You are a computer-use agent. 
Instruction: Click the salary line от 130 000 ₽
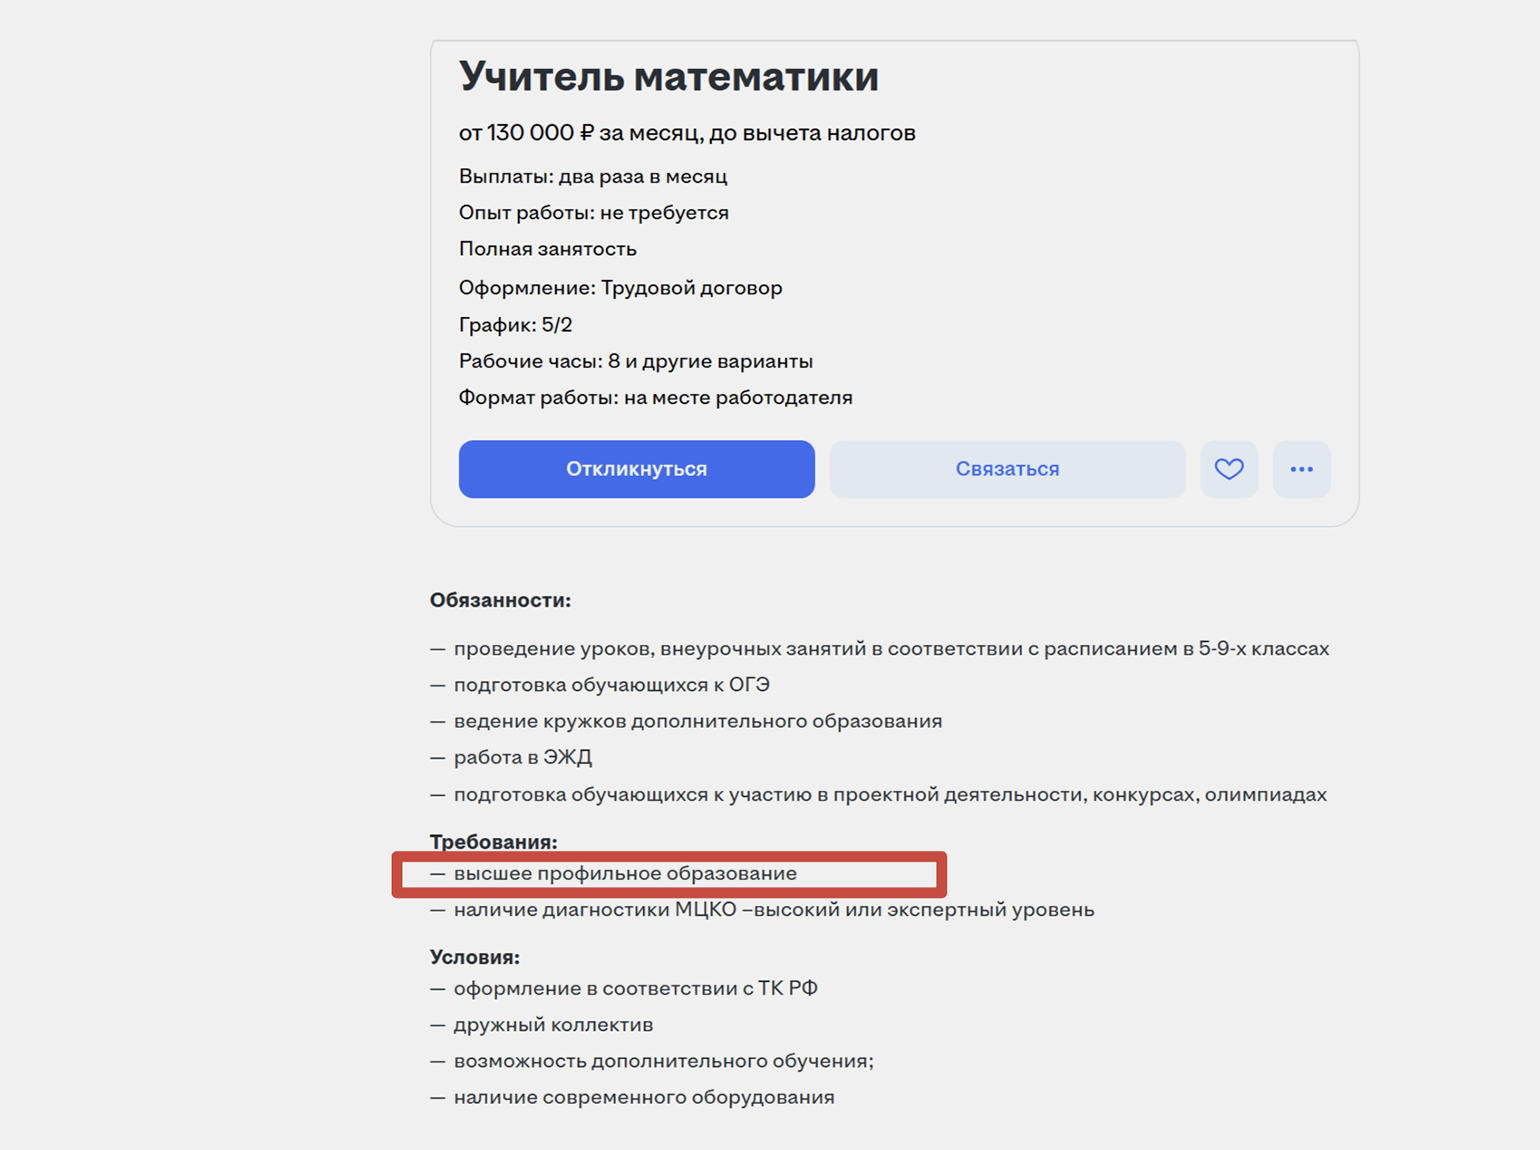click(687, 133)
